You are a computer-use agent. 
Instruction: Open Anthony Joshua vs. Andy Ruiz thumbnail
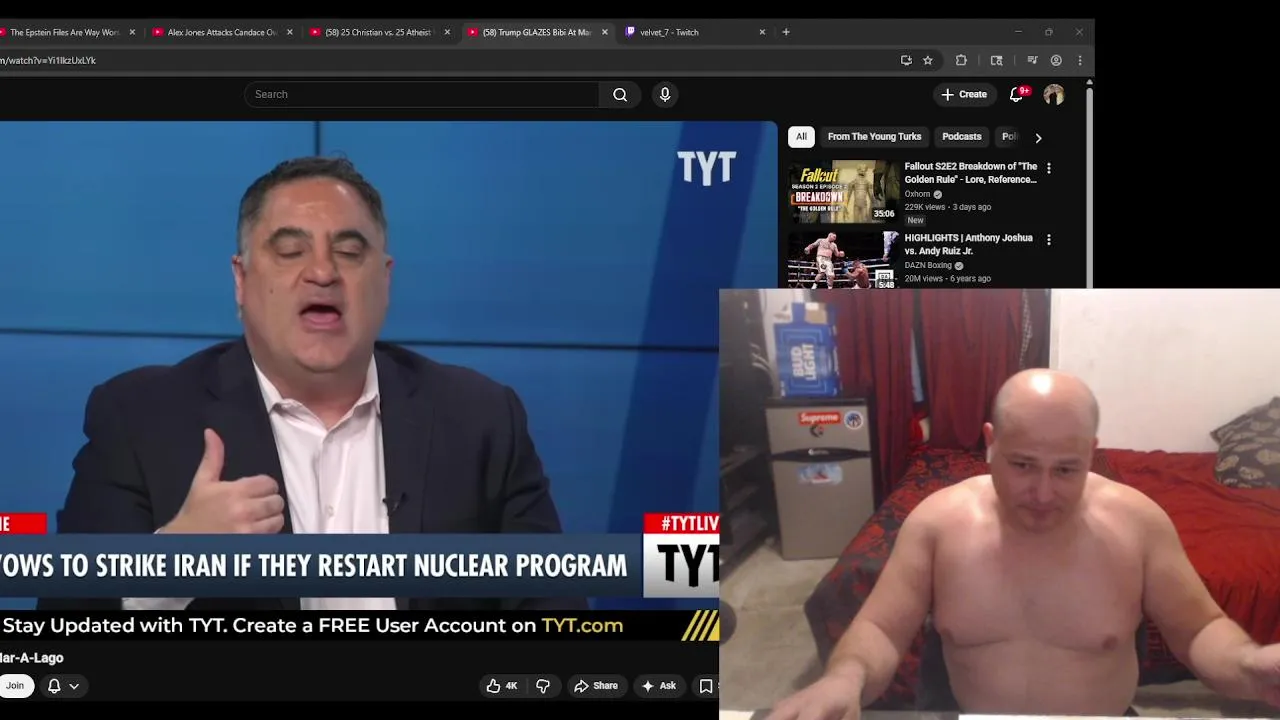tap(844, 260)
